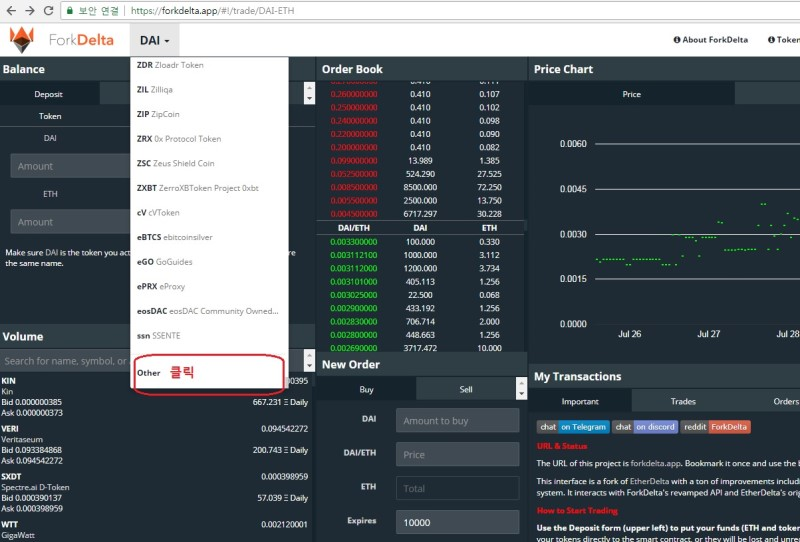Pick ssn SSENTE from the list
This screenshot has width=800, height=542.
pyautogui.click(x=209, y=335)
